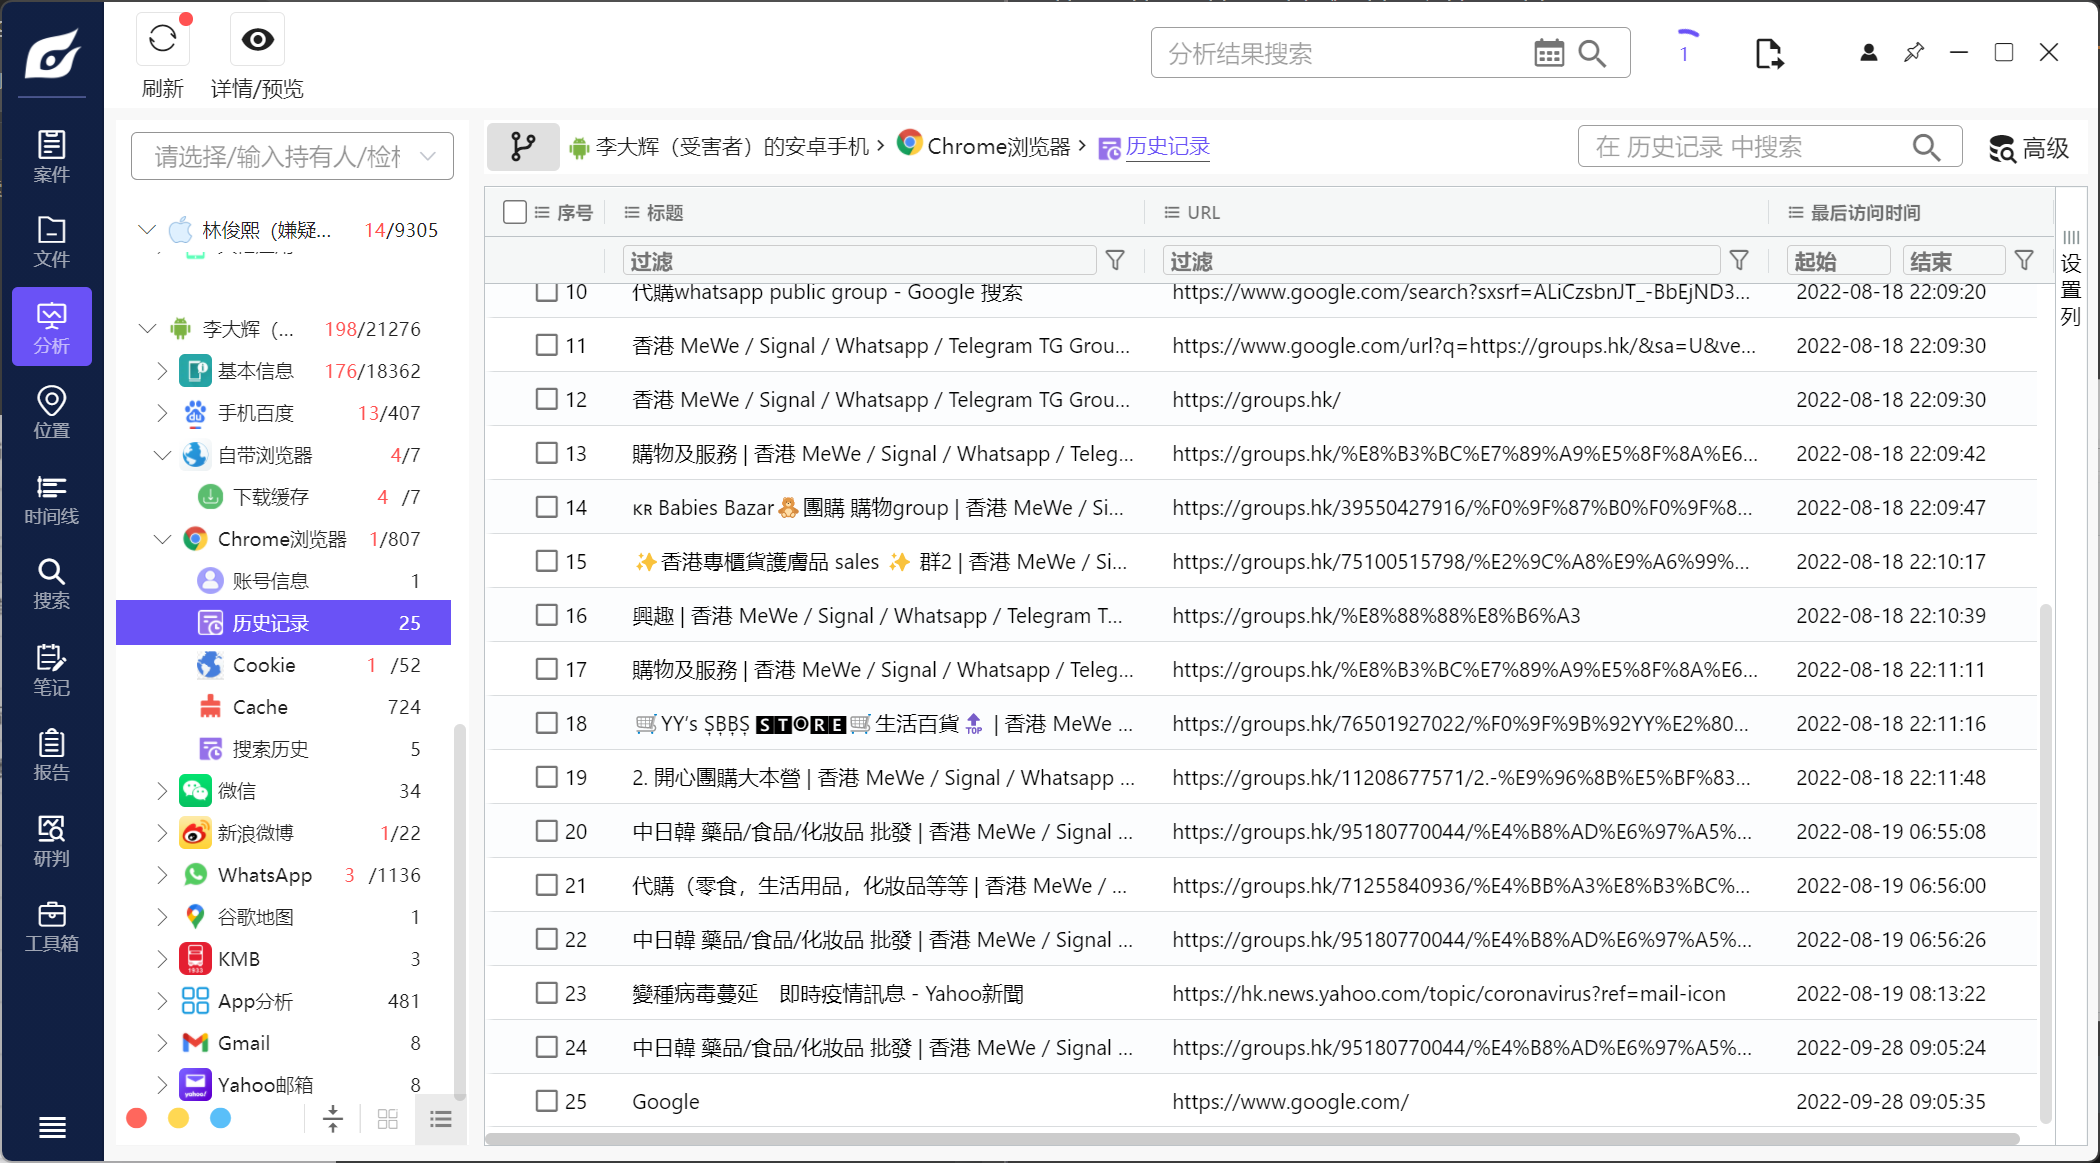This screenshot has width=2100, height=1163.
Task: Collapse the Chrome浏览器 tree node
Action: [x=162, y=539]
